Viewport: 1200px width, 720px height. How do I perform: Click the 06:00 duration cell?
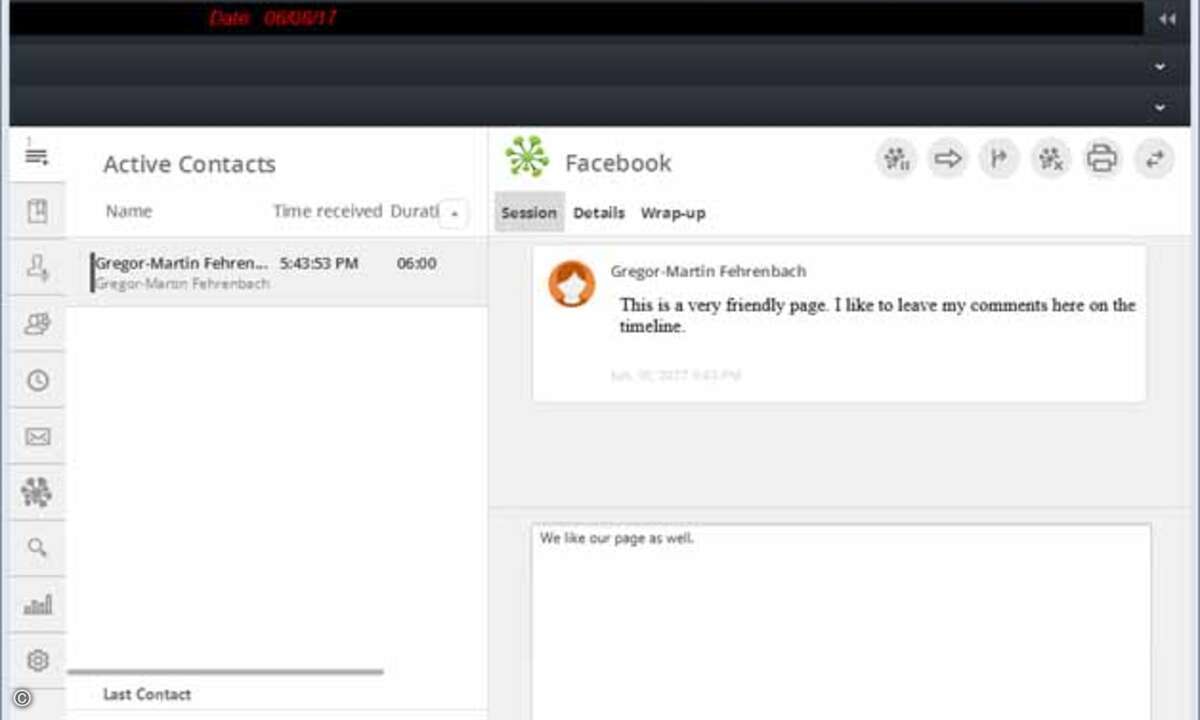[x=417, y=263]
